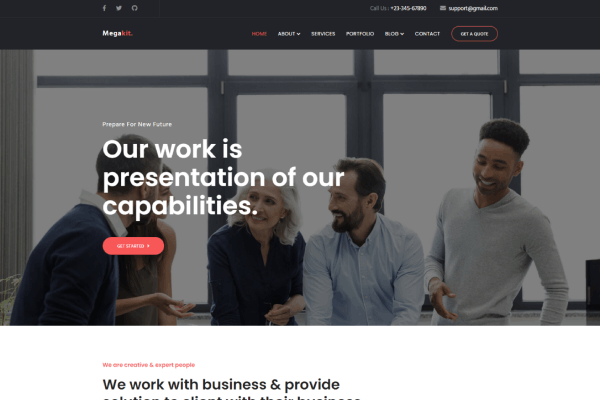The height and width of the screenshot is (400, 600).
Task: Click the chevron beside Blog
Action: coord(402,34)
